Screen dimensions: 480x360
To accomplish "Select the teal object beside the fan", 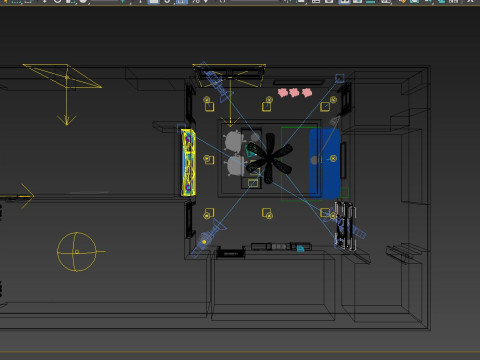I will point(250,150).
